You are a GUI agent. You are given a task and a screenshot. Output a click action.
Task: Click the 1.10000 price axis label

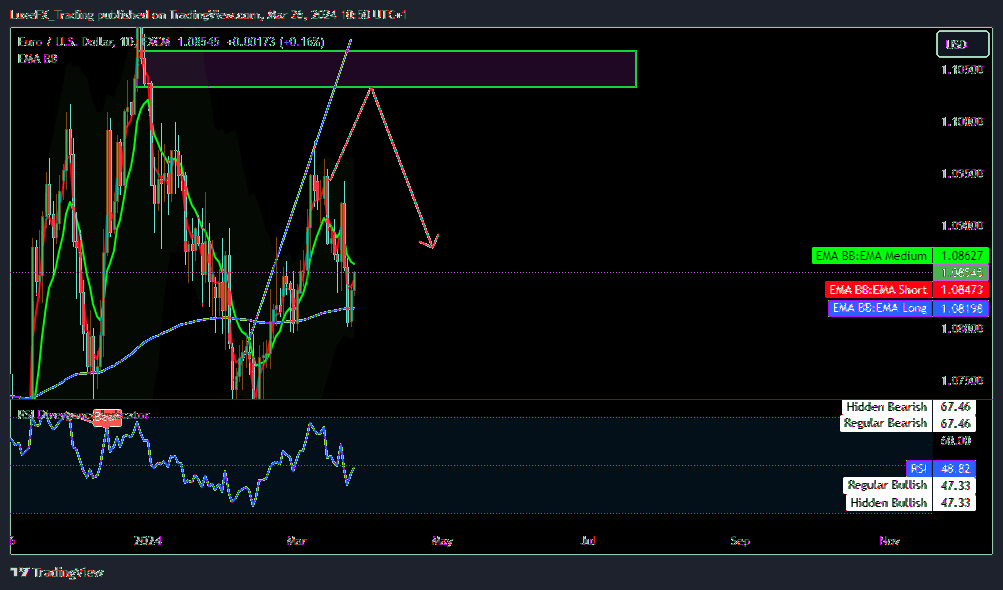pyautogui.click(x=961, y=122)
